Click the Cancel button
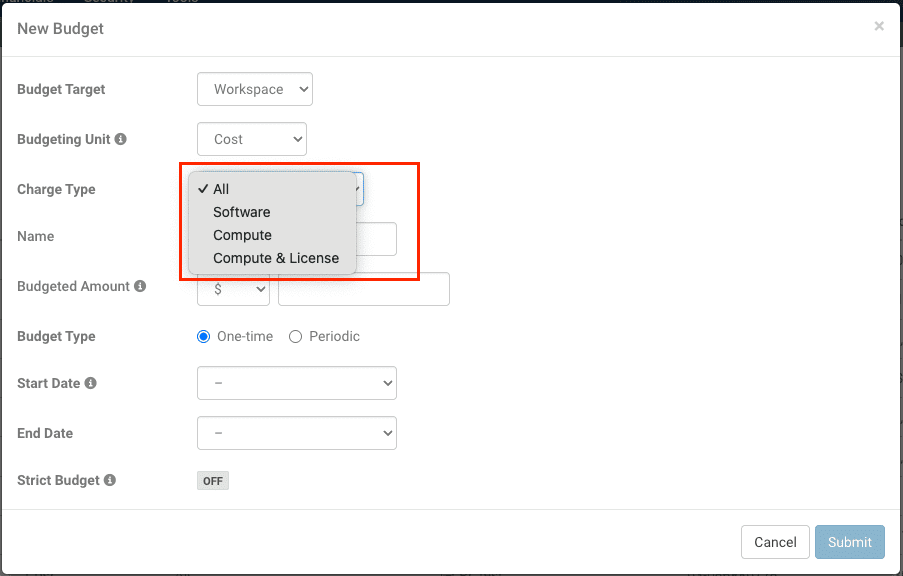 click(775, 542)
